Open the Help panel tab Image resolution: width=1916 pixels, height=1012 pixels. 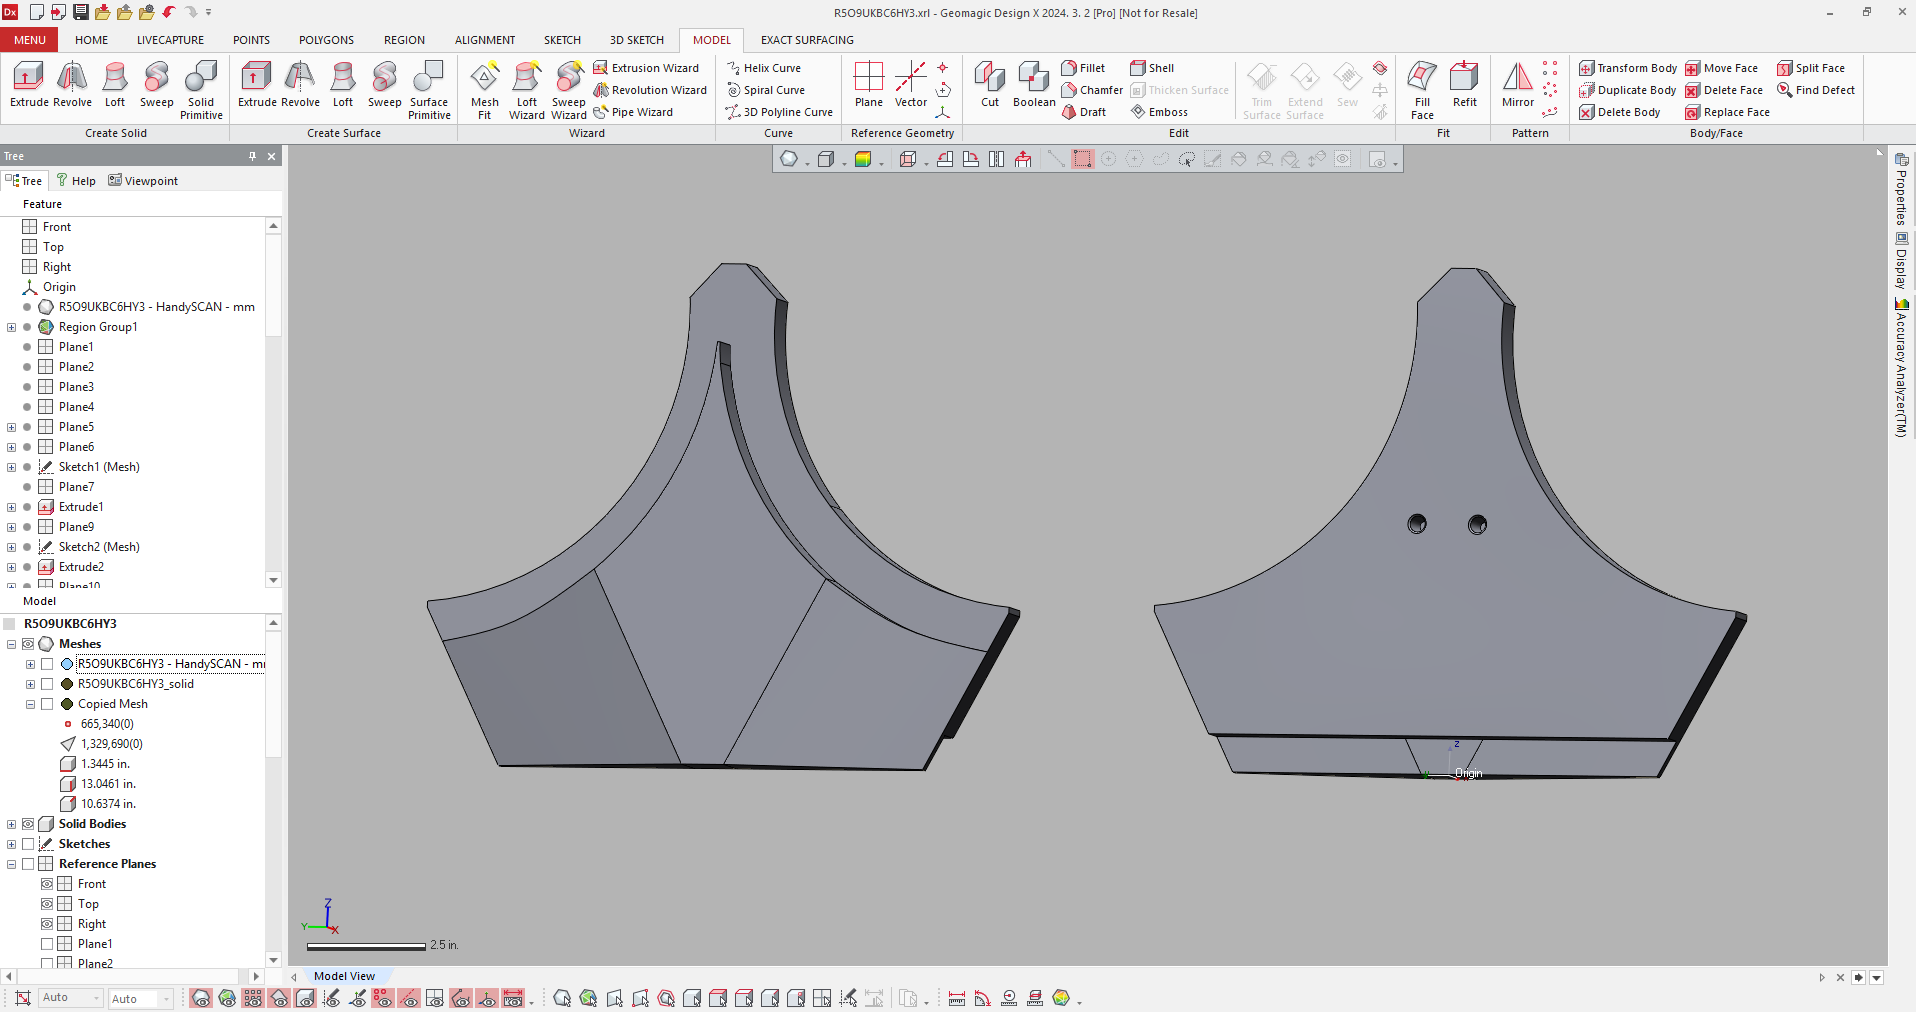tap(75, 181)
